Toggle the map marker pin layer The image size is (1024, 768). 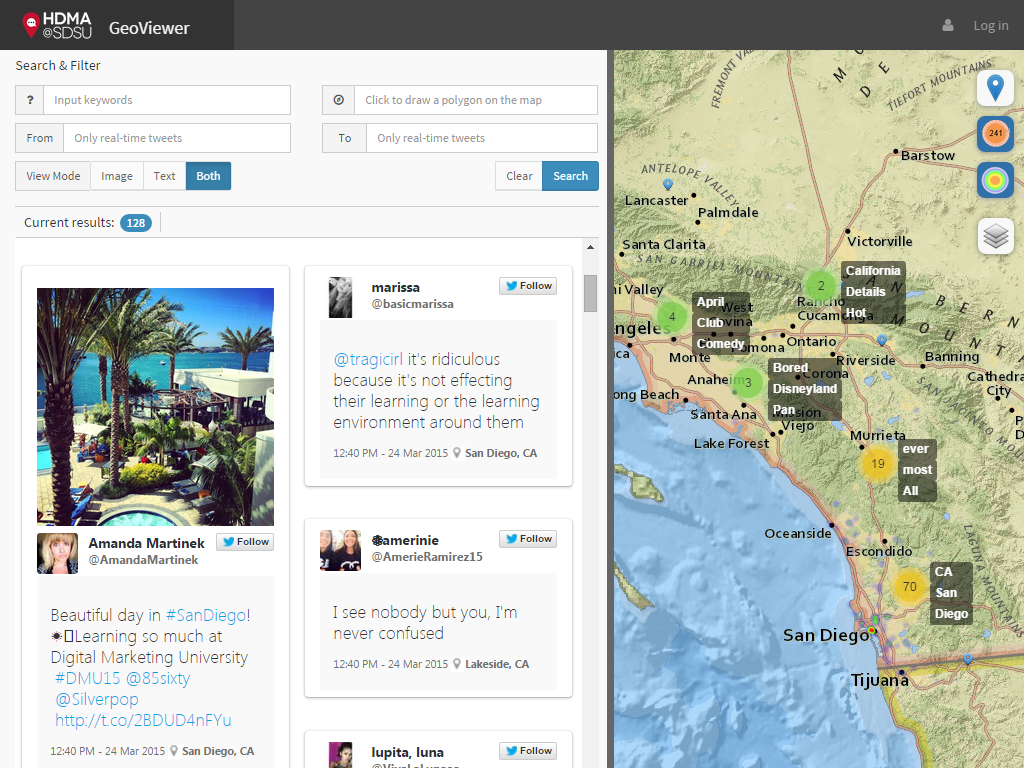pyautogui.click(x=995, y=88)
